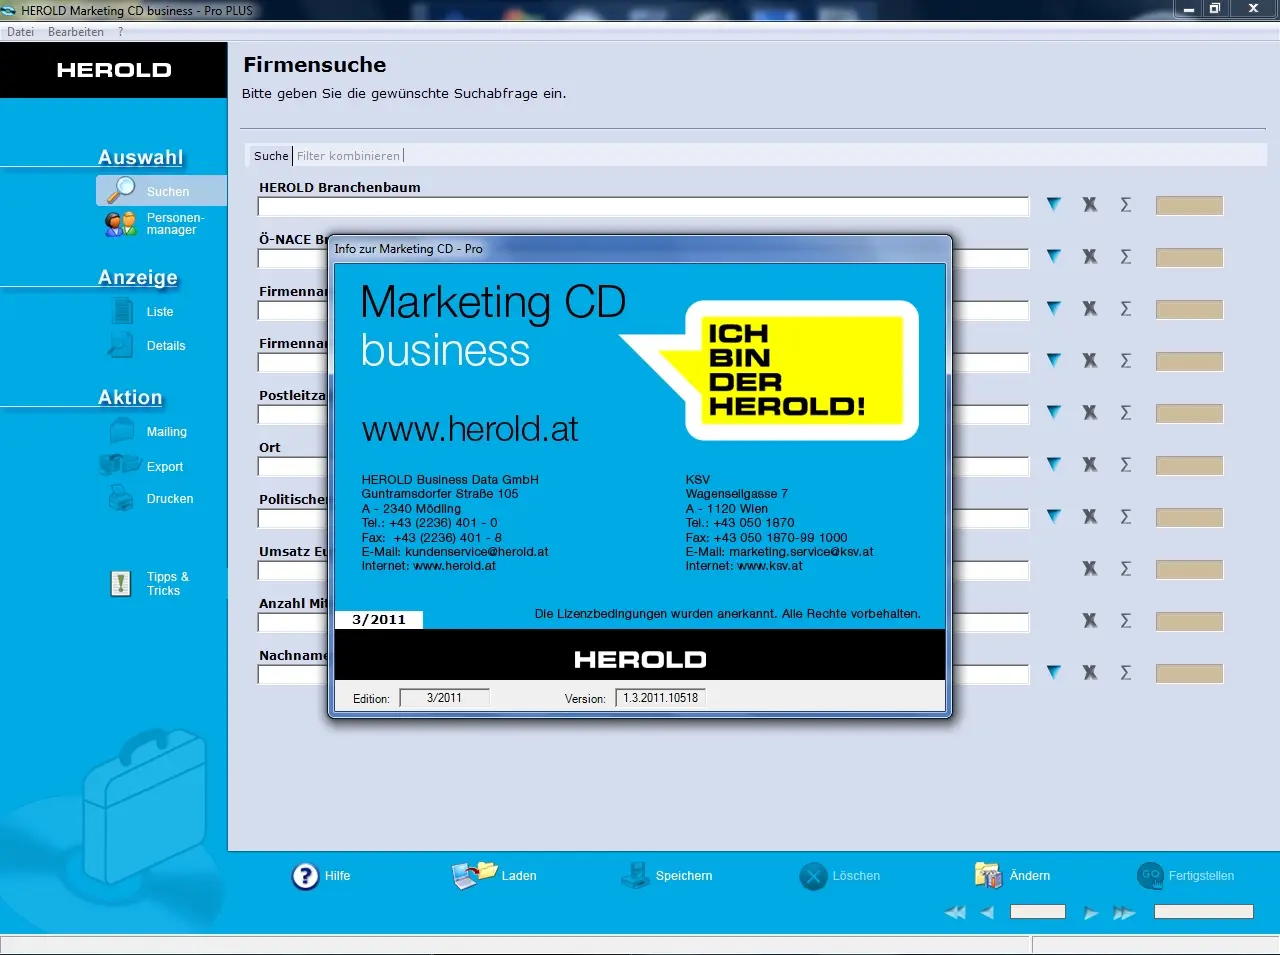This screenshot has width=1280, height=955.
Task: Expand the Ort dropdown arrow
Action: coord(1053,464)
